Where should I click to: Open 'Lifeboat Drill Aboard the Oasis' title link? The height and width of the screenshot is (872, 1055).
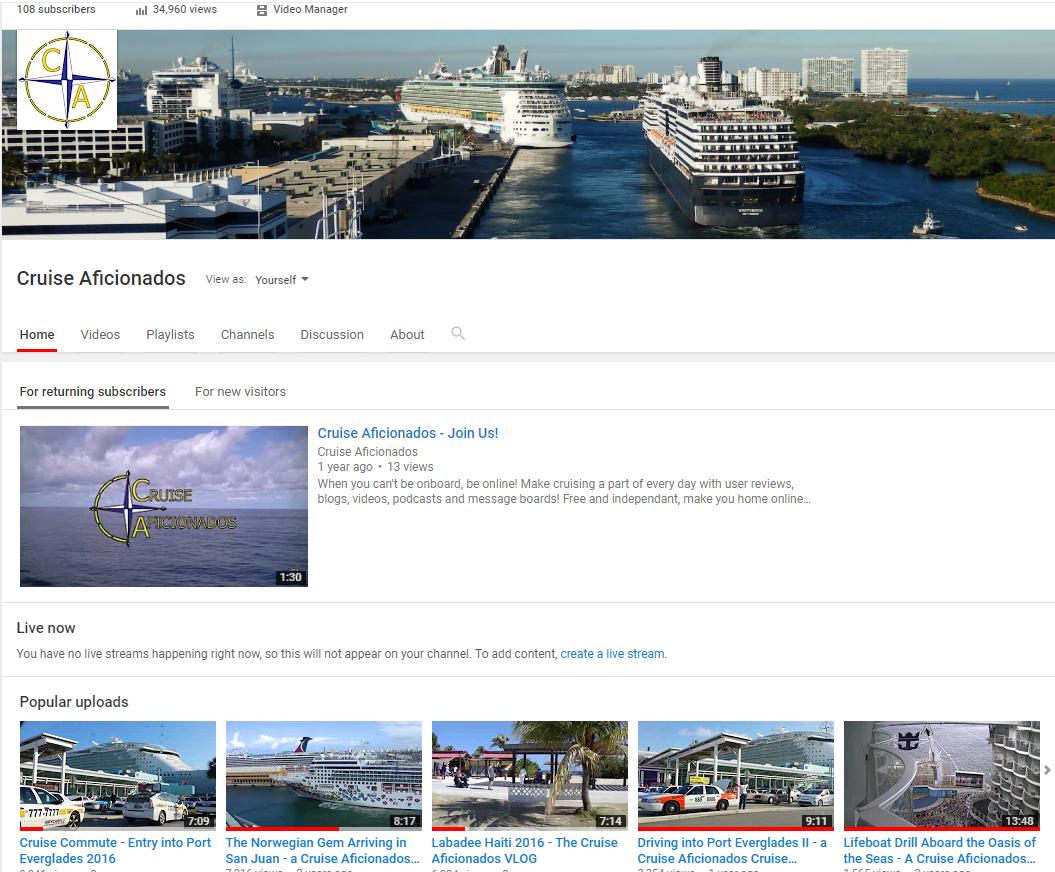coord(939,850)
